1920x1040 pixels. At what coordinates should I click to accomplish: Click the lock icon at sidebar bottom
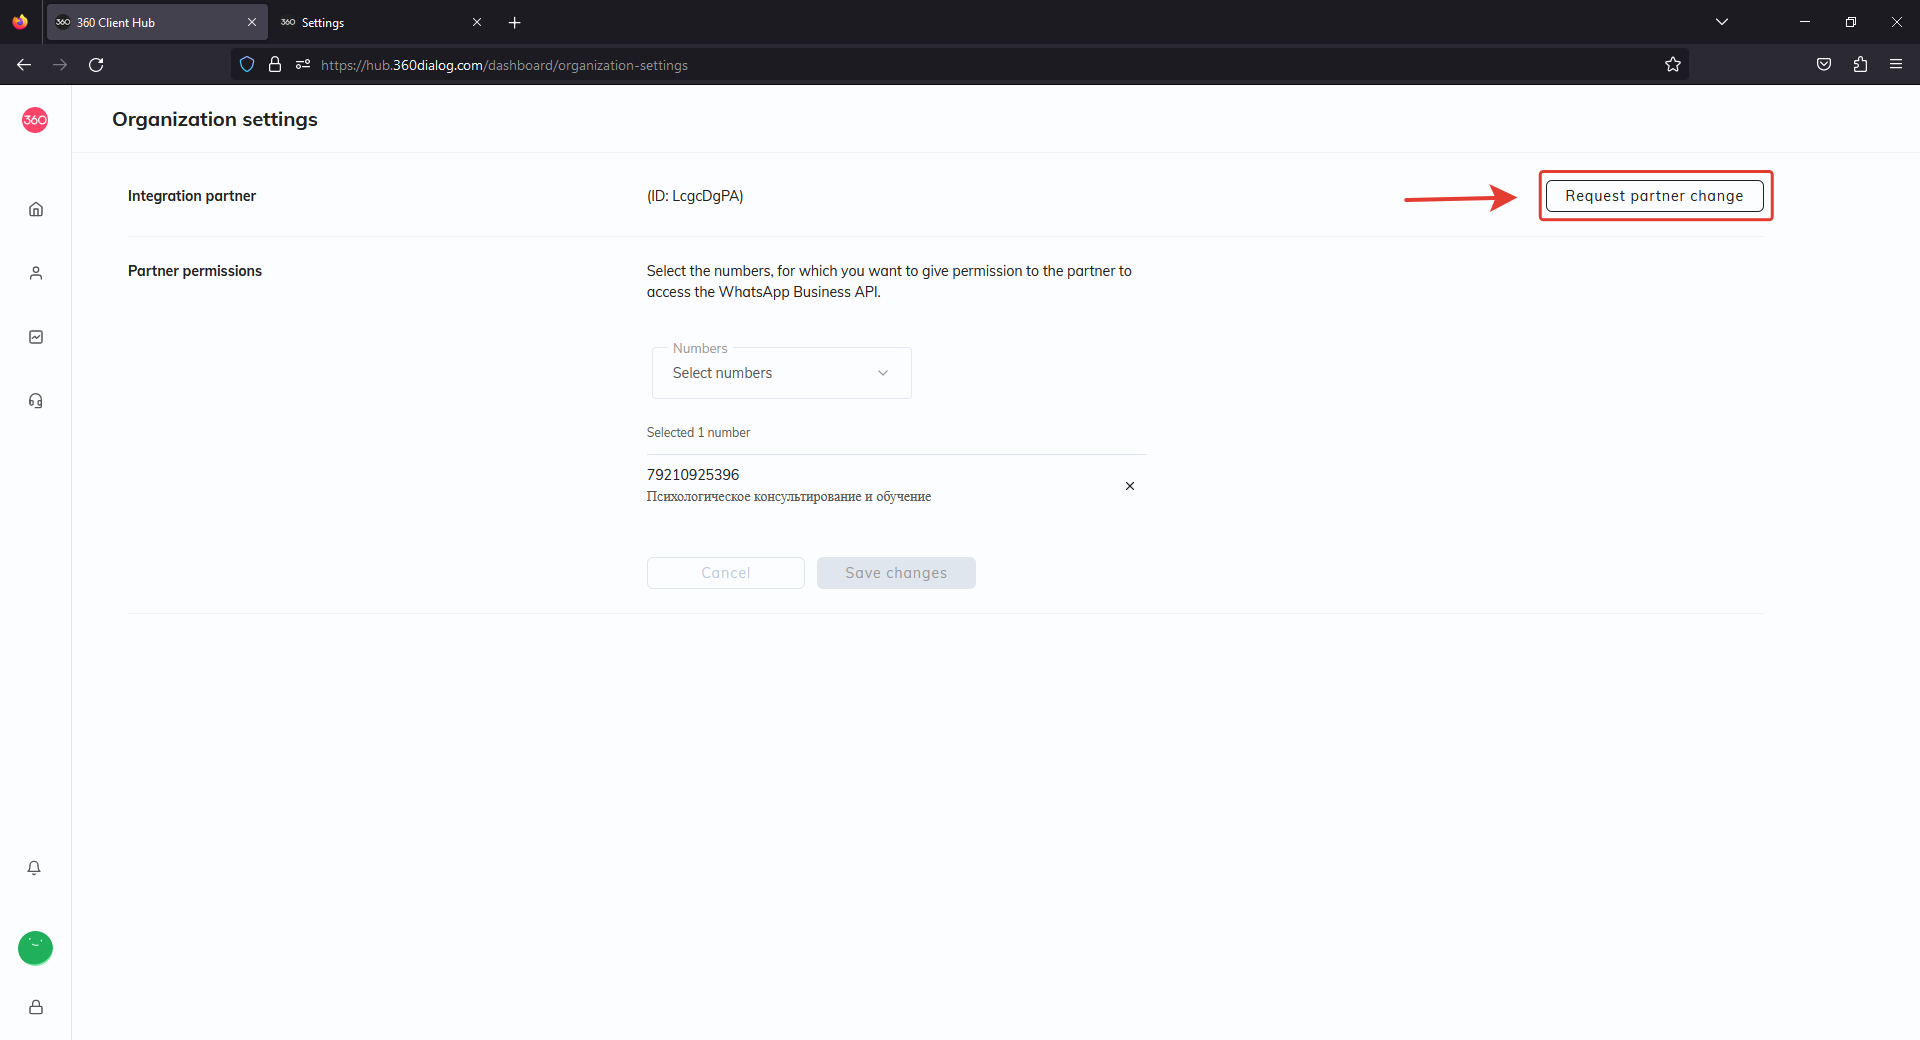pos(36,1007)
